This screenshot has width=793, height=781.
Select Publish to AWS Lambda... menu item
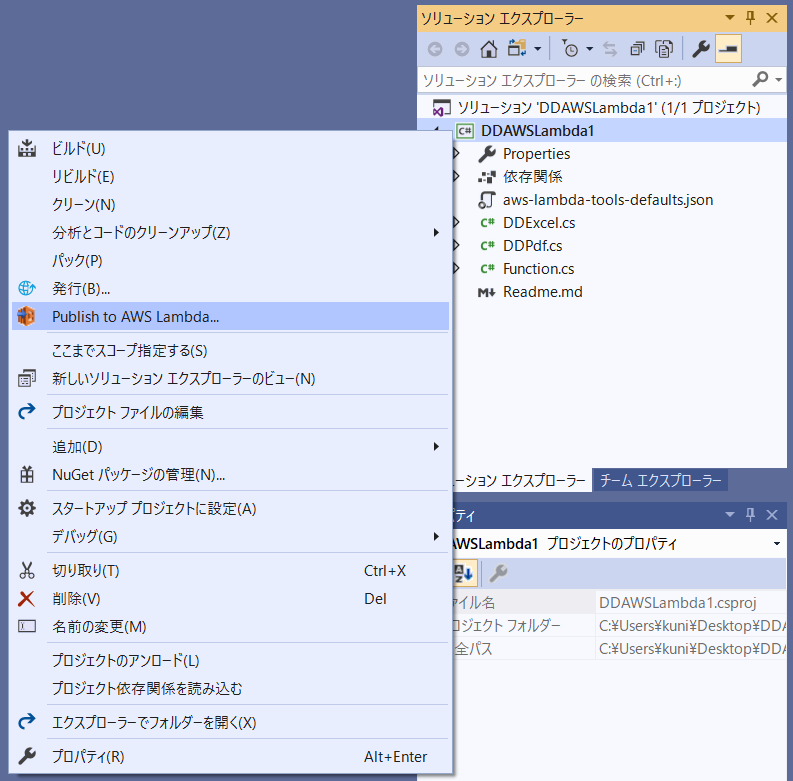click(230, 316)
